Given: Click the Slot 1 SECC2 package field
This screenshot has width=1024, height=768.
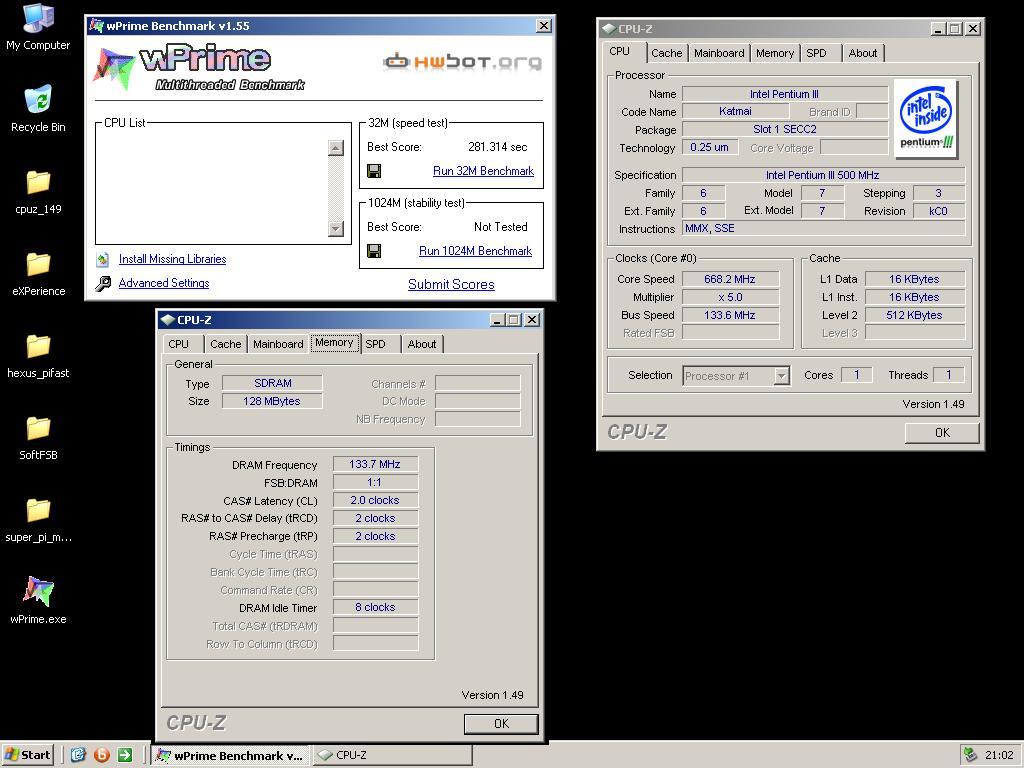Looking at the screenshot, I should pos(785,129).
